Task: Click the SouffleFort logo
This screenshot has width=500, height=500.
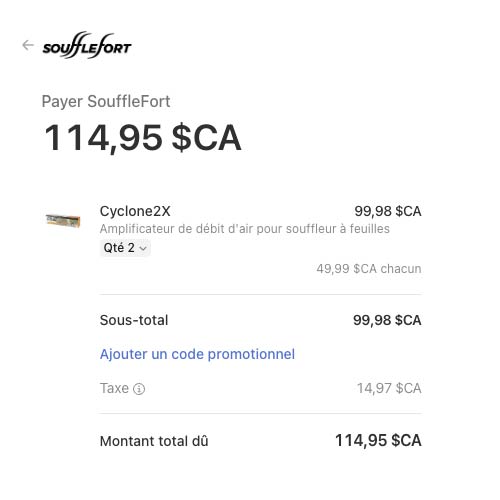Action: point(87,45)
